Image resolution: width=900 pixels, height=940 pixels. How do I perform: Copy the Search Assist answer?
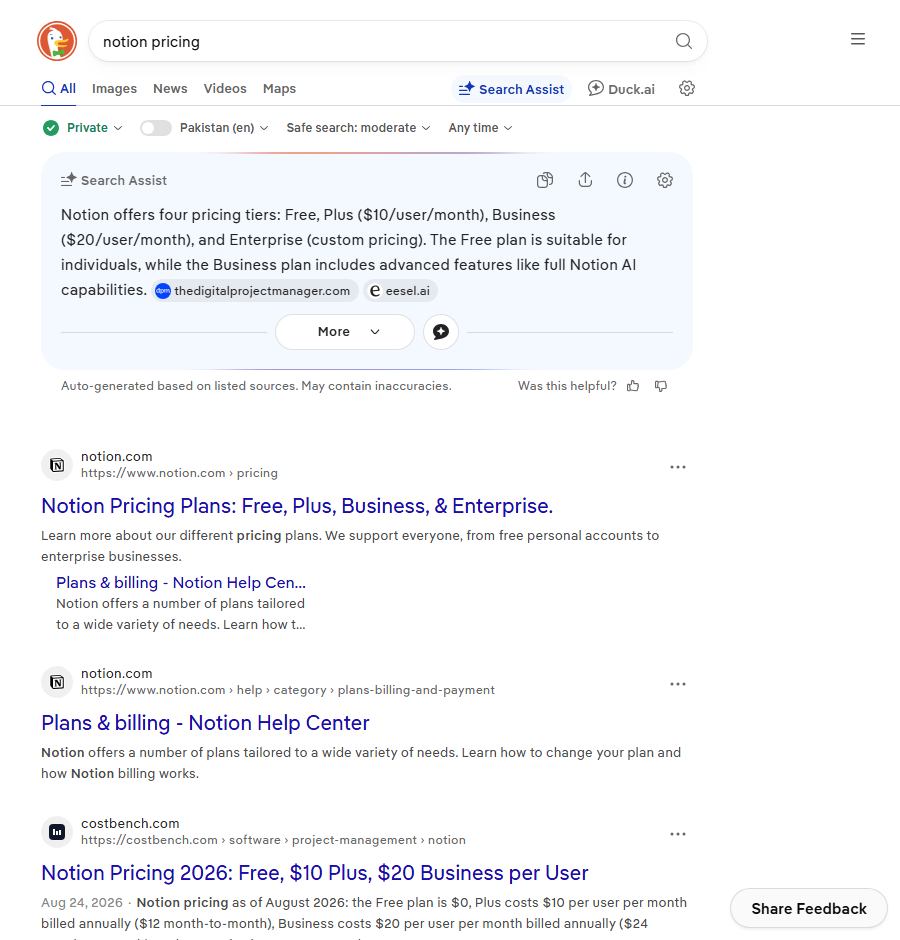coord(544,180)
